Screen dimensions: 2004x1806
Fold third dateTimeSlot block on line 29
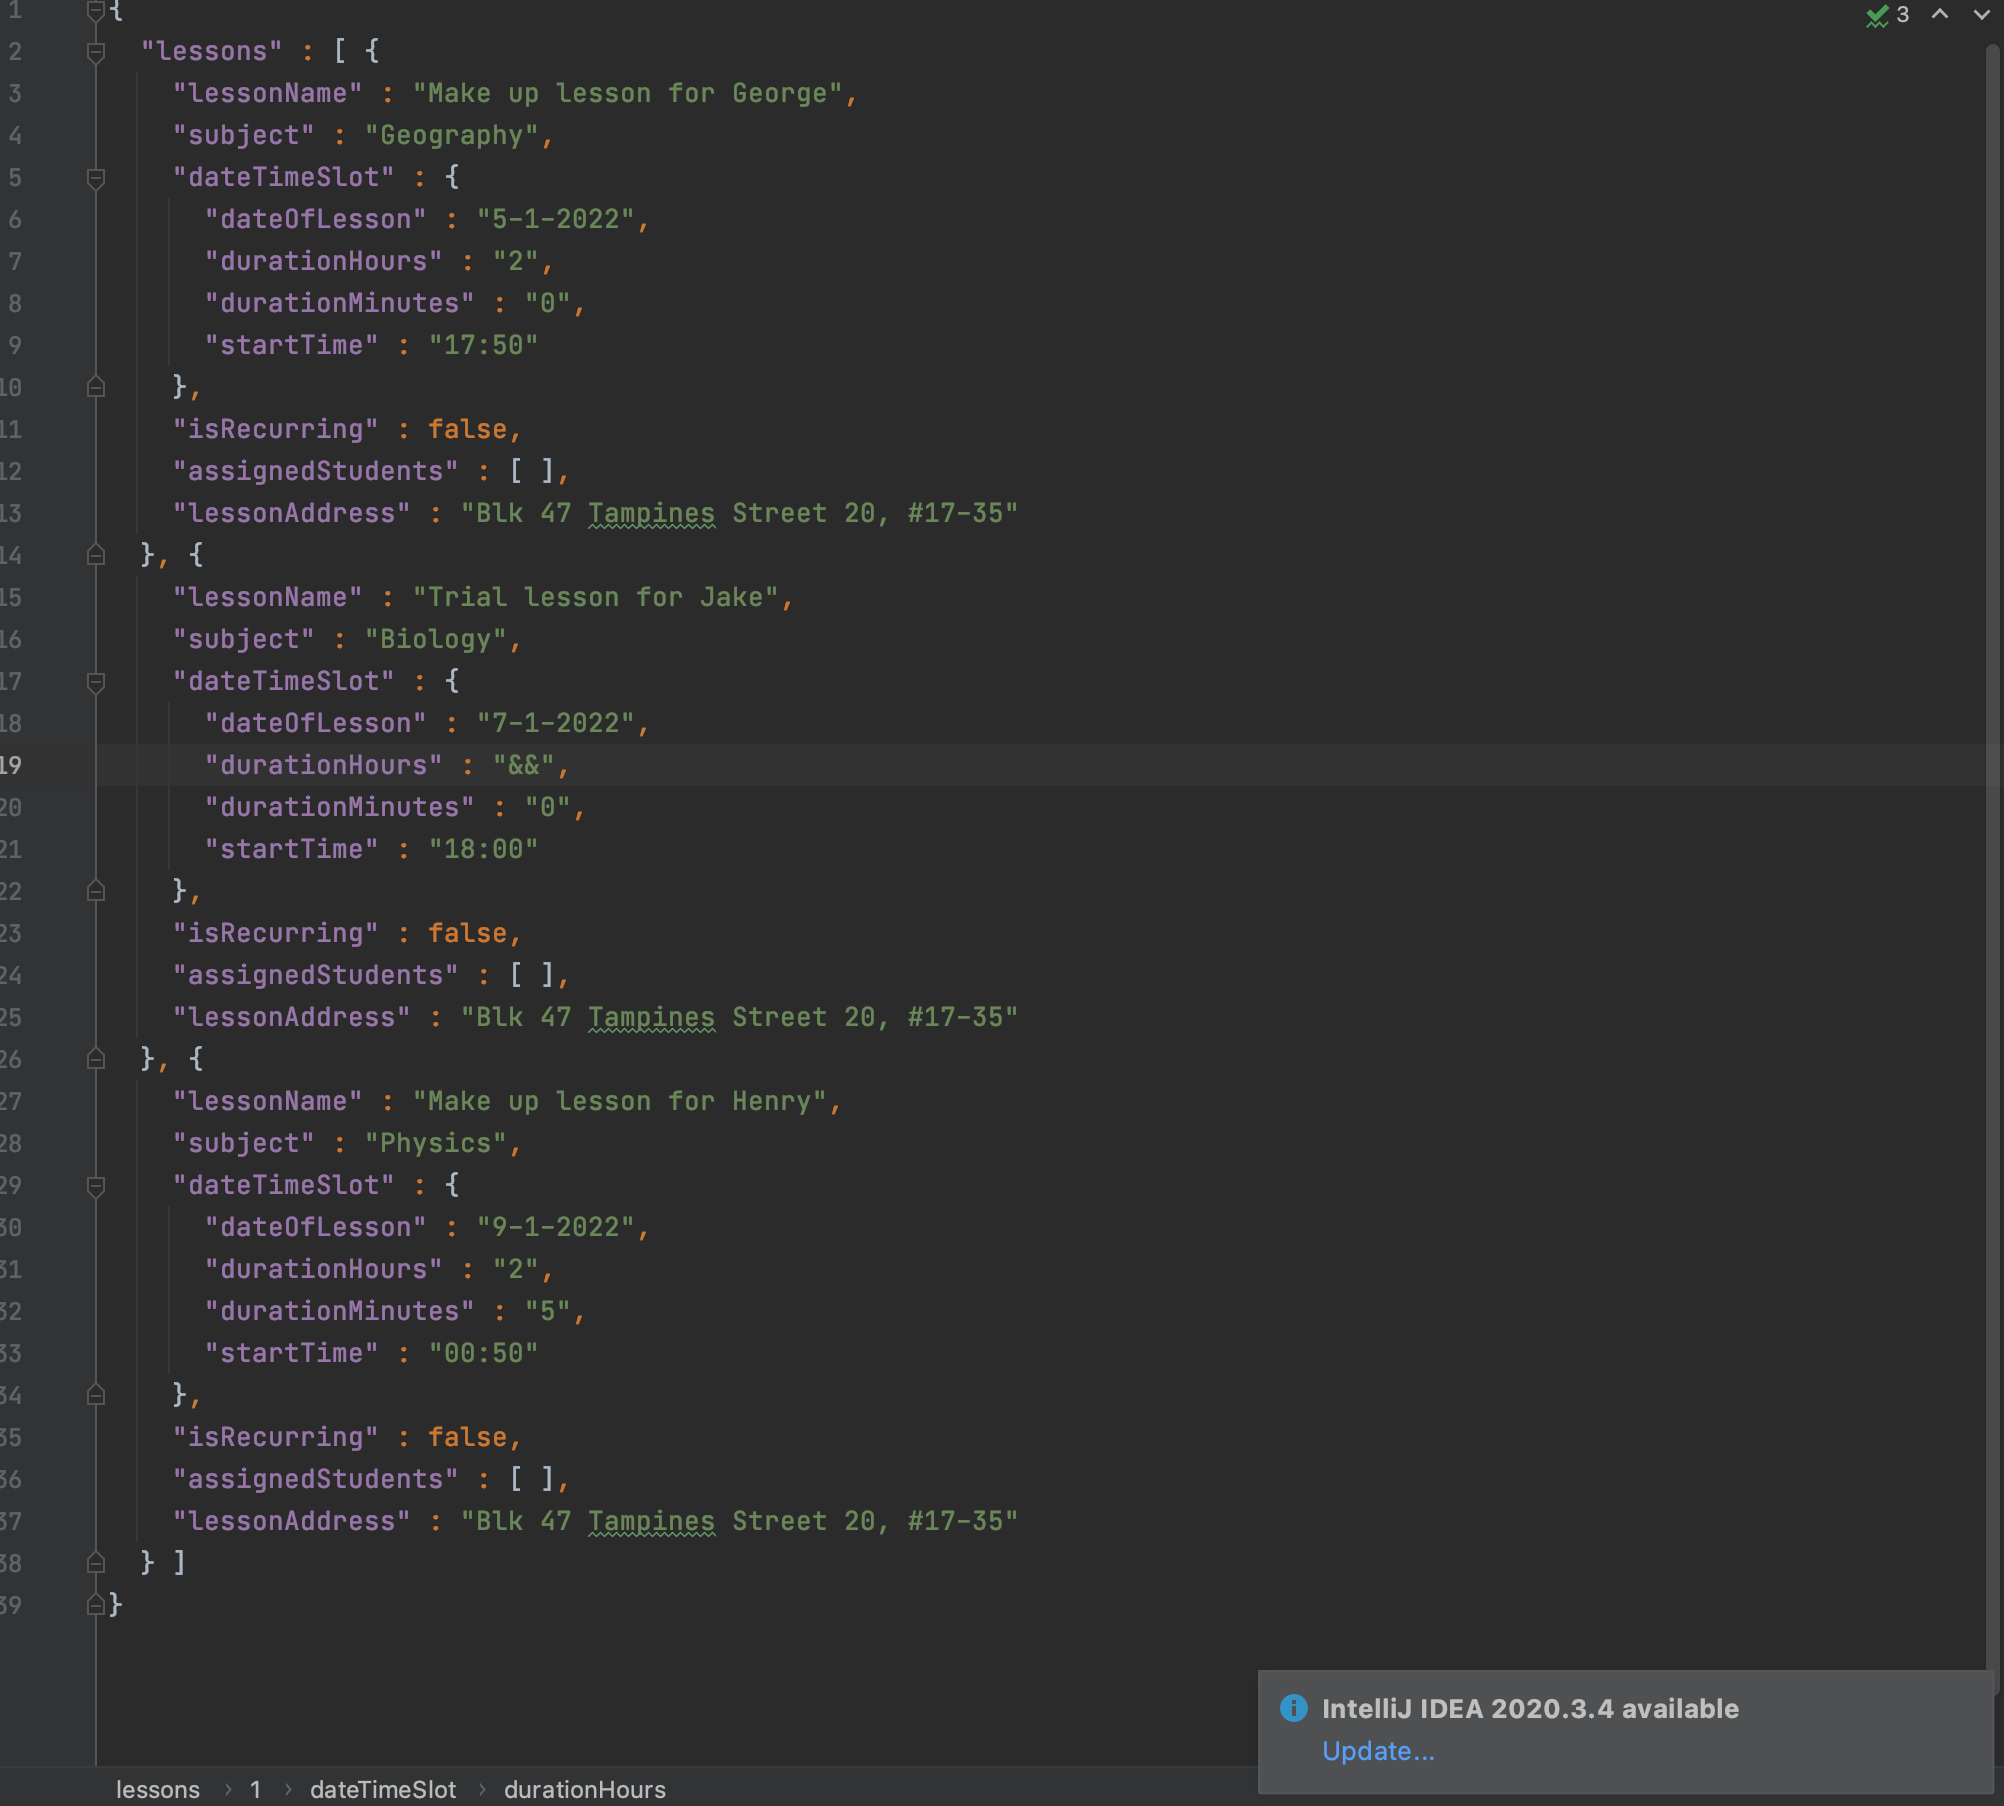96,1186
